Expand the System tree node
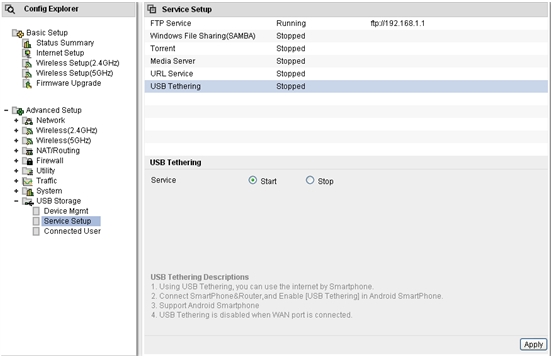This screenshot has height=360, width=553. click(16, 191)
